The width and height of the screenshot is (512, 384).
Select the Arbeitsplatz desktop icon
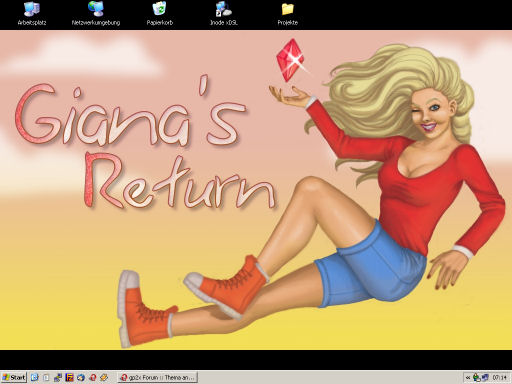pos(32,14)
